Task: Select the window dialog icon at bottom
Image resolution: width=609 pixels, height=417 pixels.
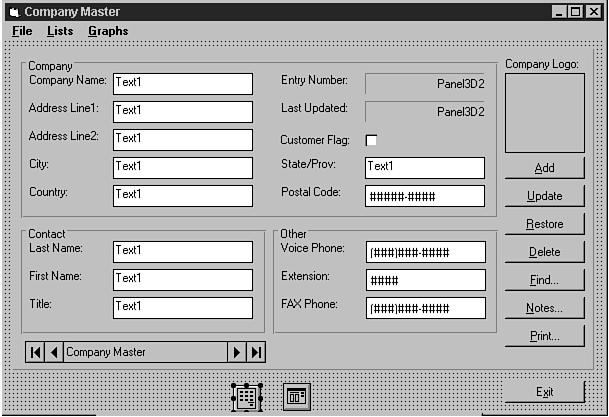Action: coord(297,396)
